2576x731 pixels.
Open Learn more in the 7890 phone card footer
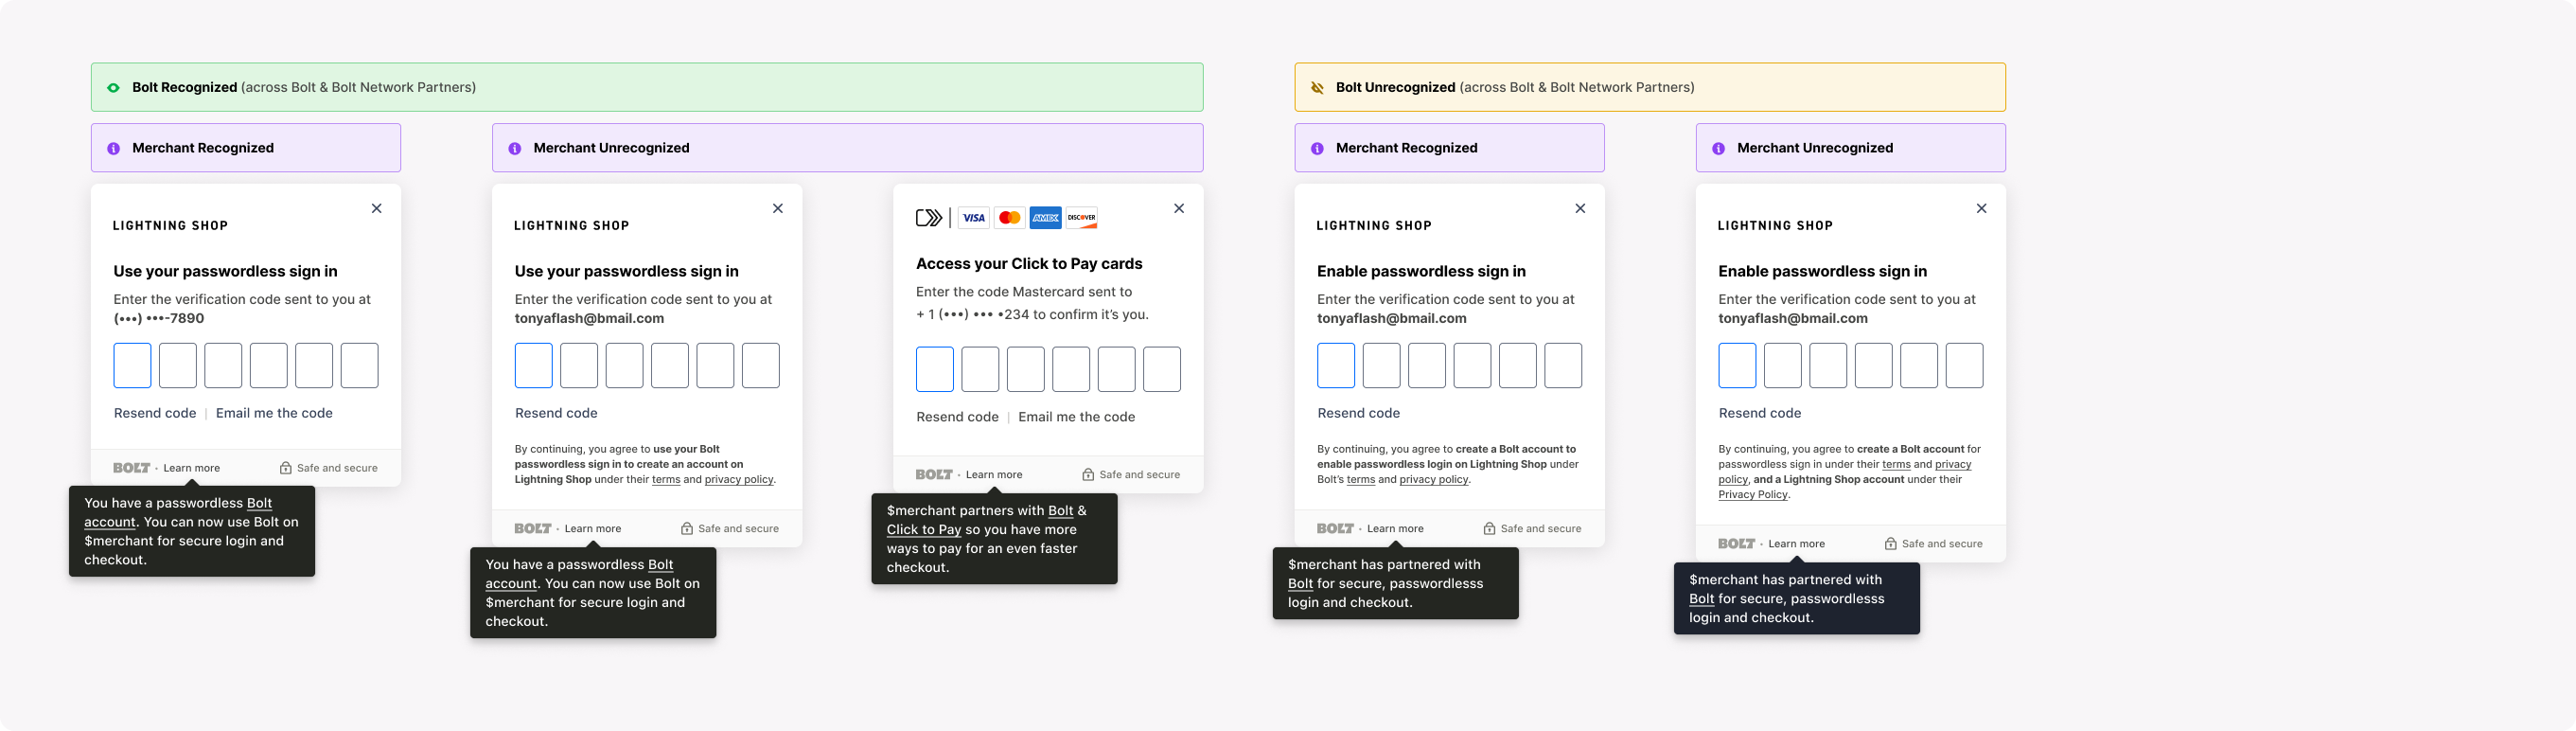pos(191,468)
